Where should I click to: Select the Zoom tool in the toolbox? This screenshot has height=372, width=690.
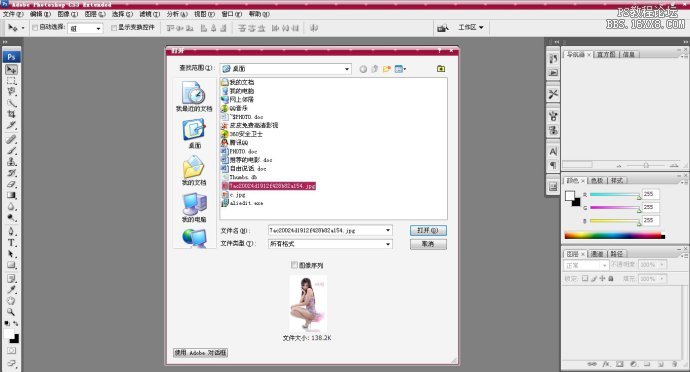pos(11,312)
